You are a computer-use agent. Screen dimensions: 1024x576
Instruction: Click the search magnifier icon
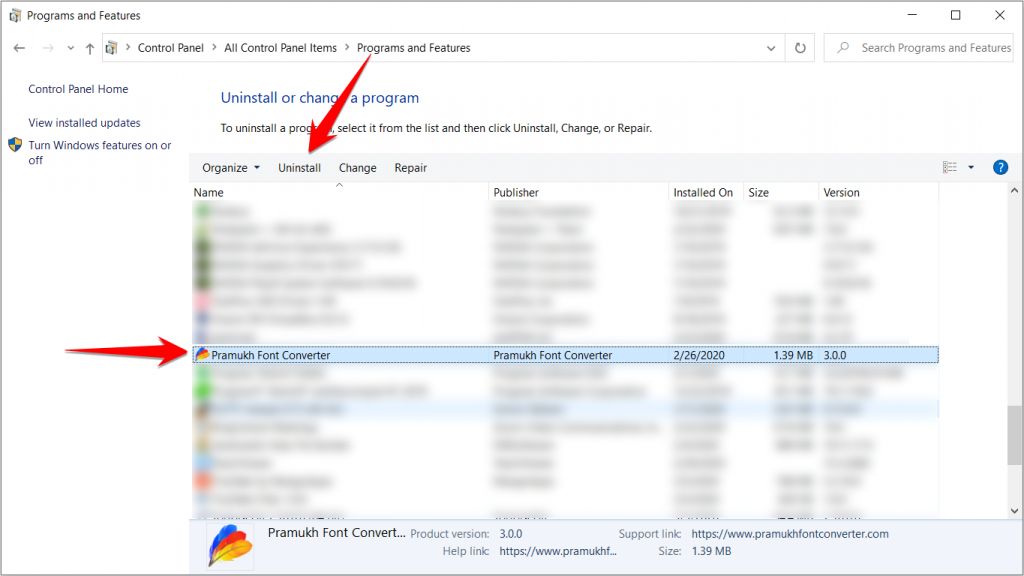[843, 48]
